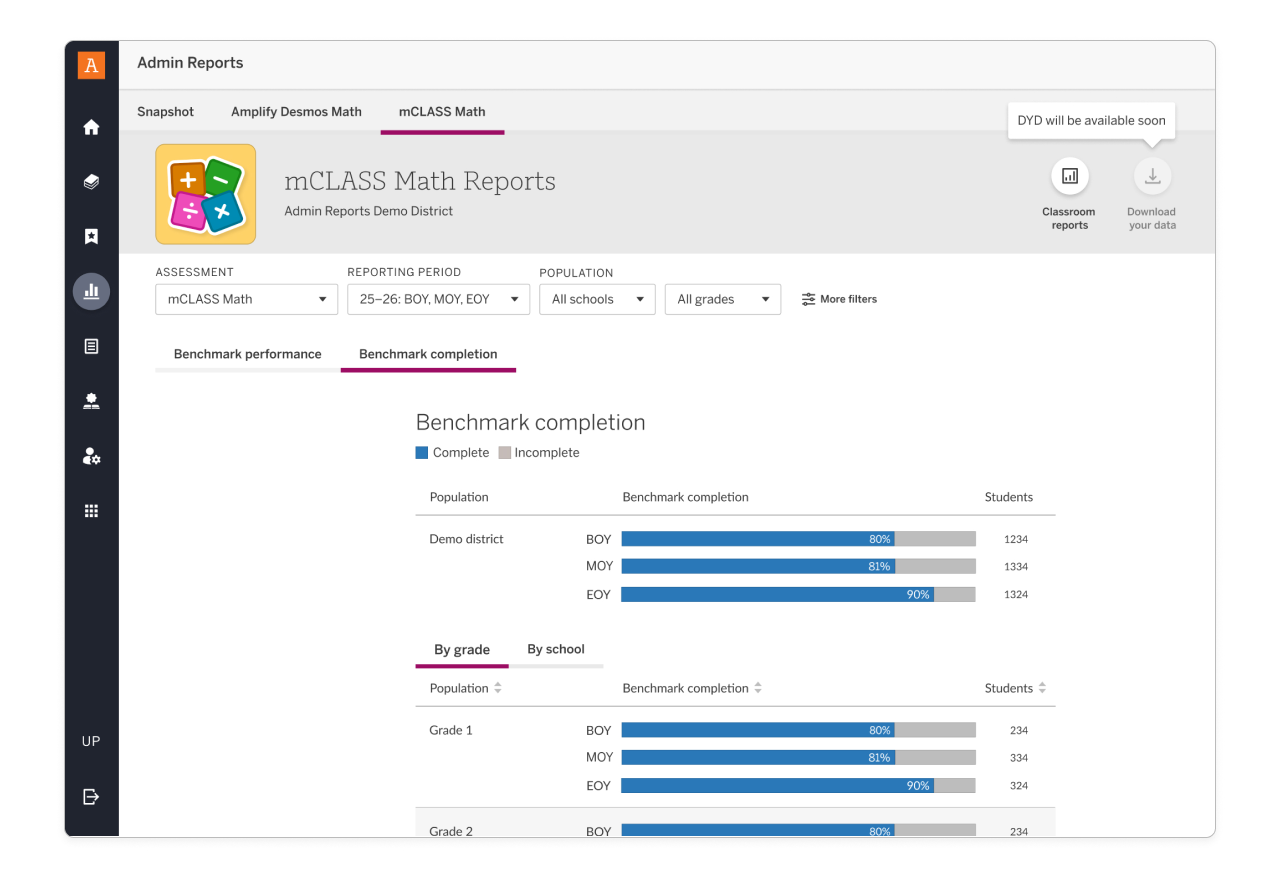Open the More filters control

(839, 298)
